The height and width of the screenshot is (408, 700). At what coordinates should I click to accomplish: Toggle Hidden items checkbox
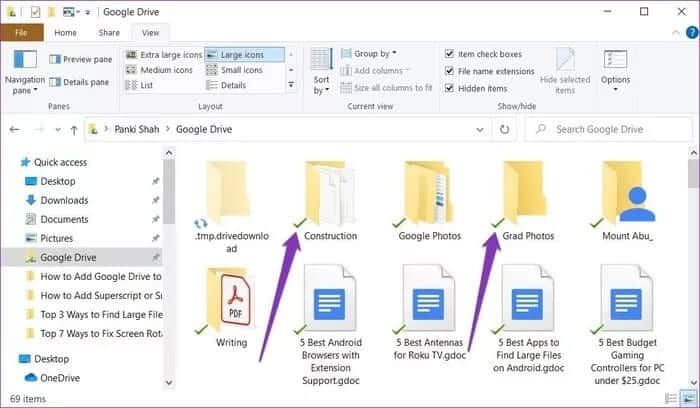(450, 88)
